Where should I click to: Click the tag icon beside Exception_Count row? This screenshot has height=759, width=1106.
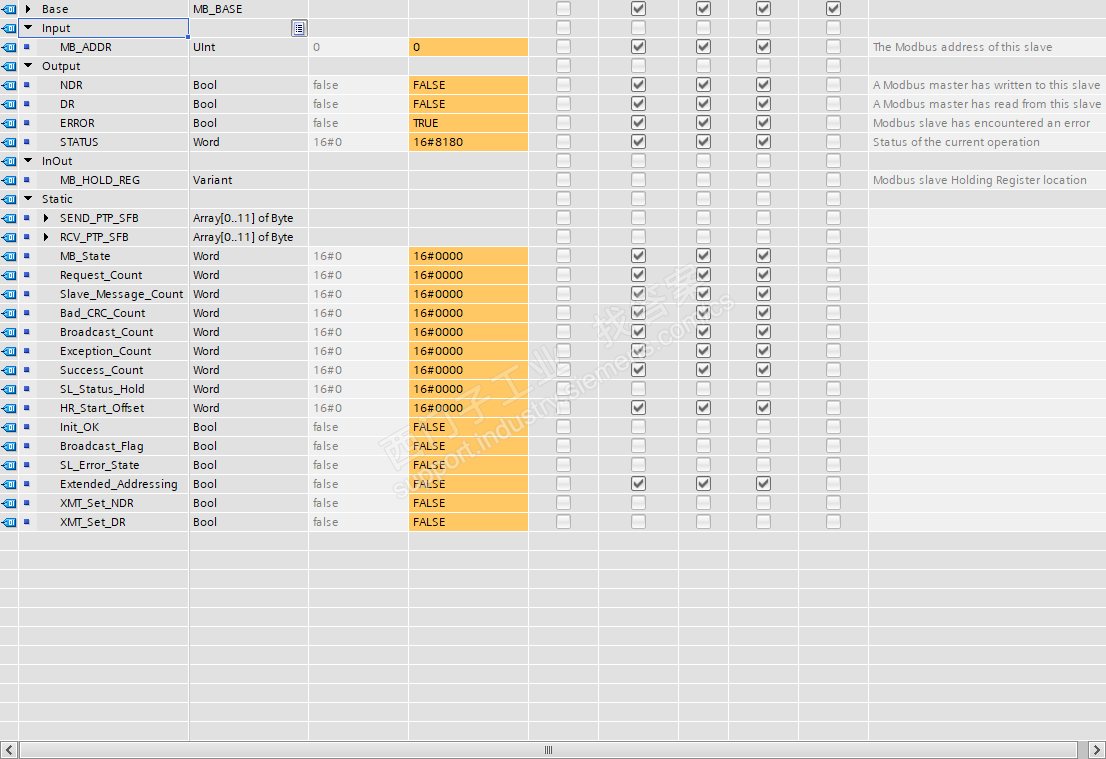pyautogui.click(x=9, y=352)
